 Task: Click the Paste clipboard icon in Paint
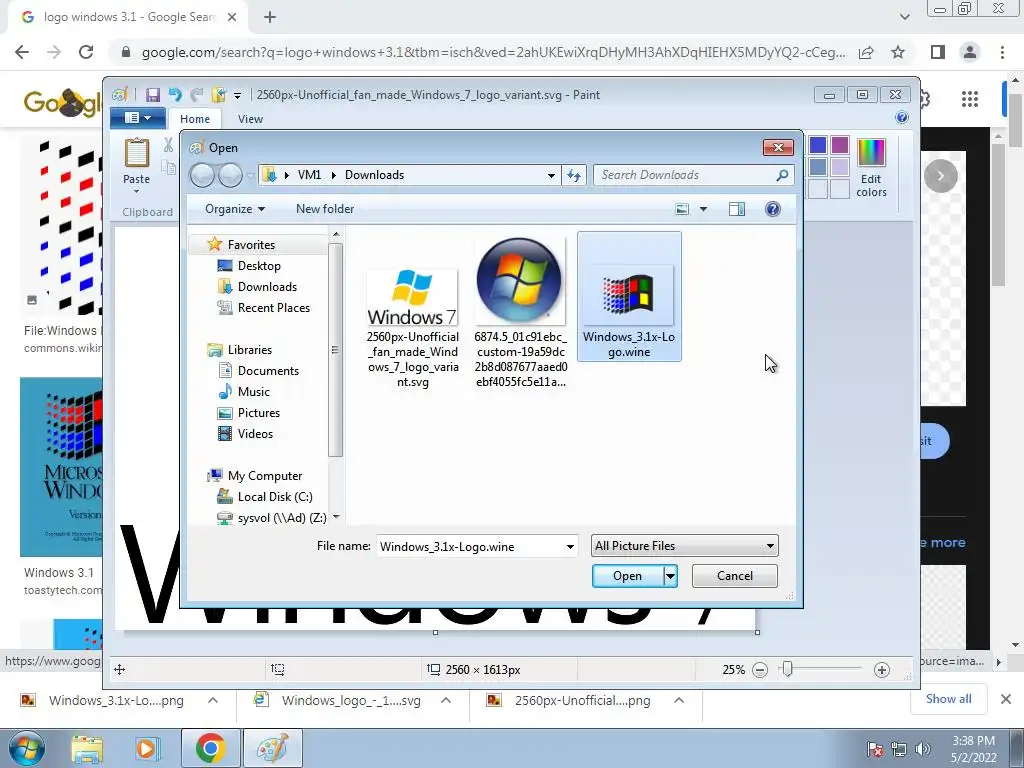point(136,153)
